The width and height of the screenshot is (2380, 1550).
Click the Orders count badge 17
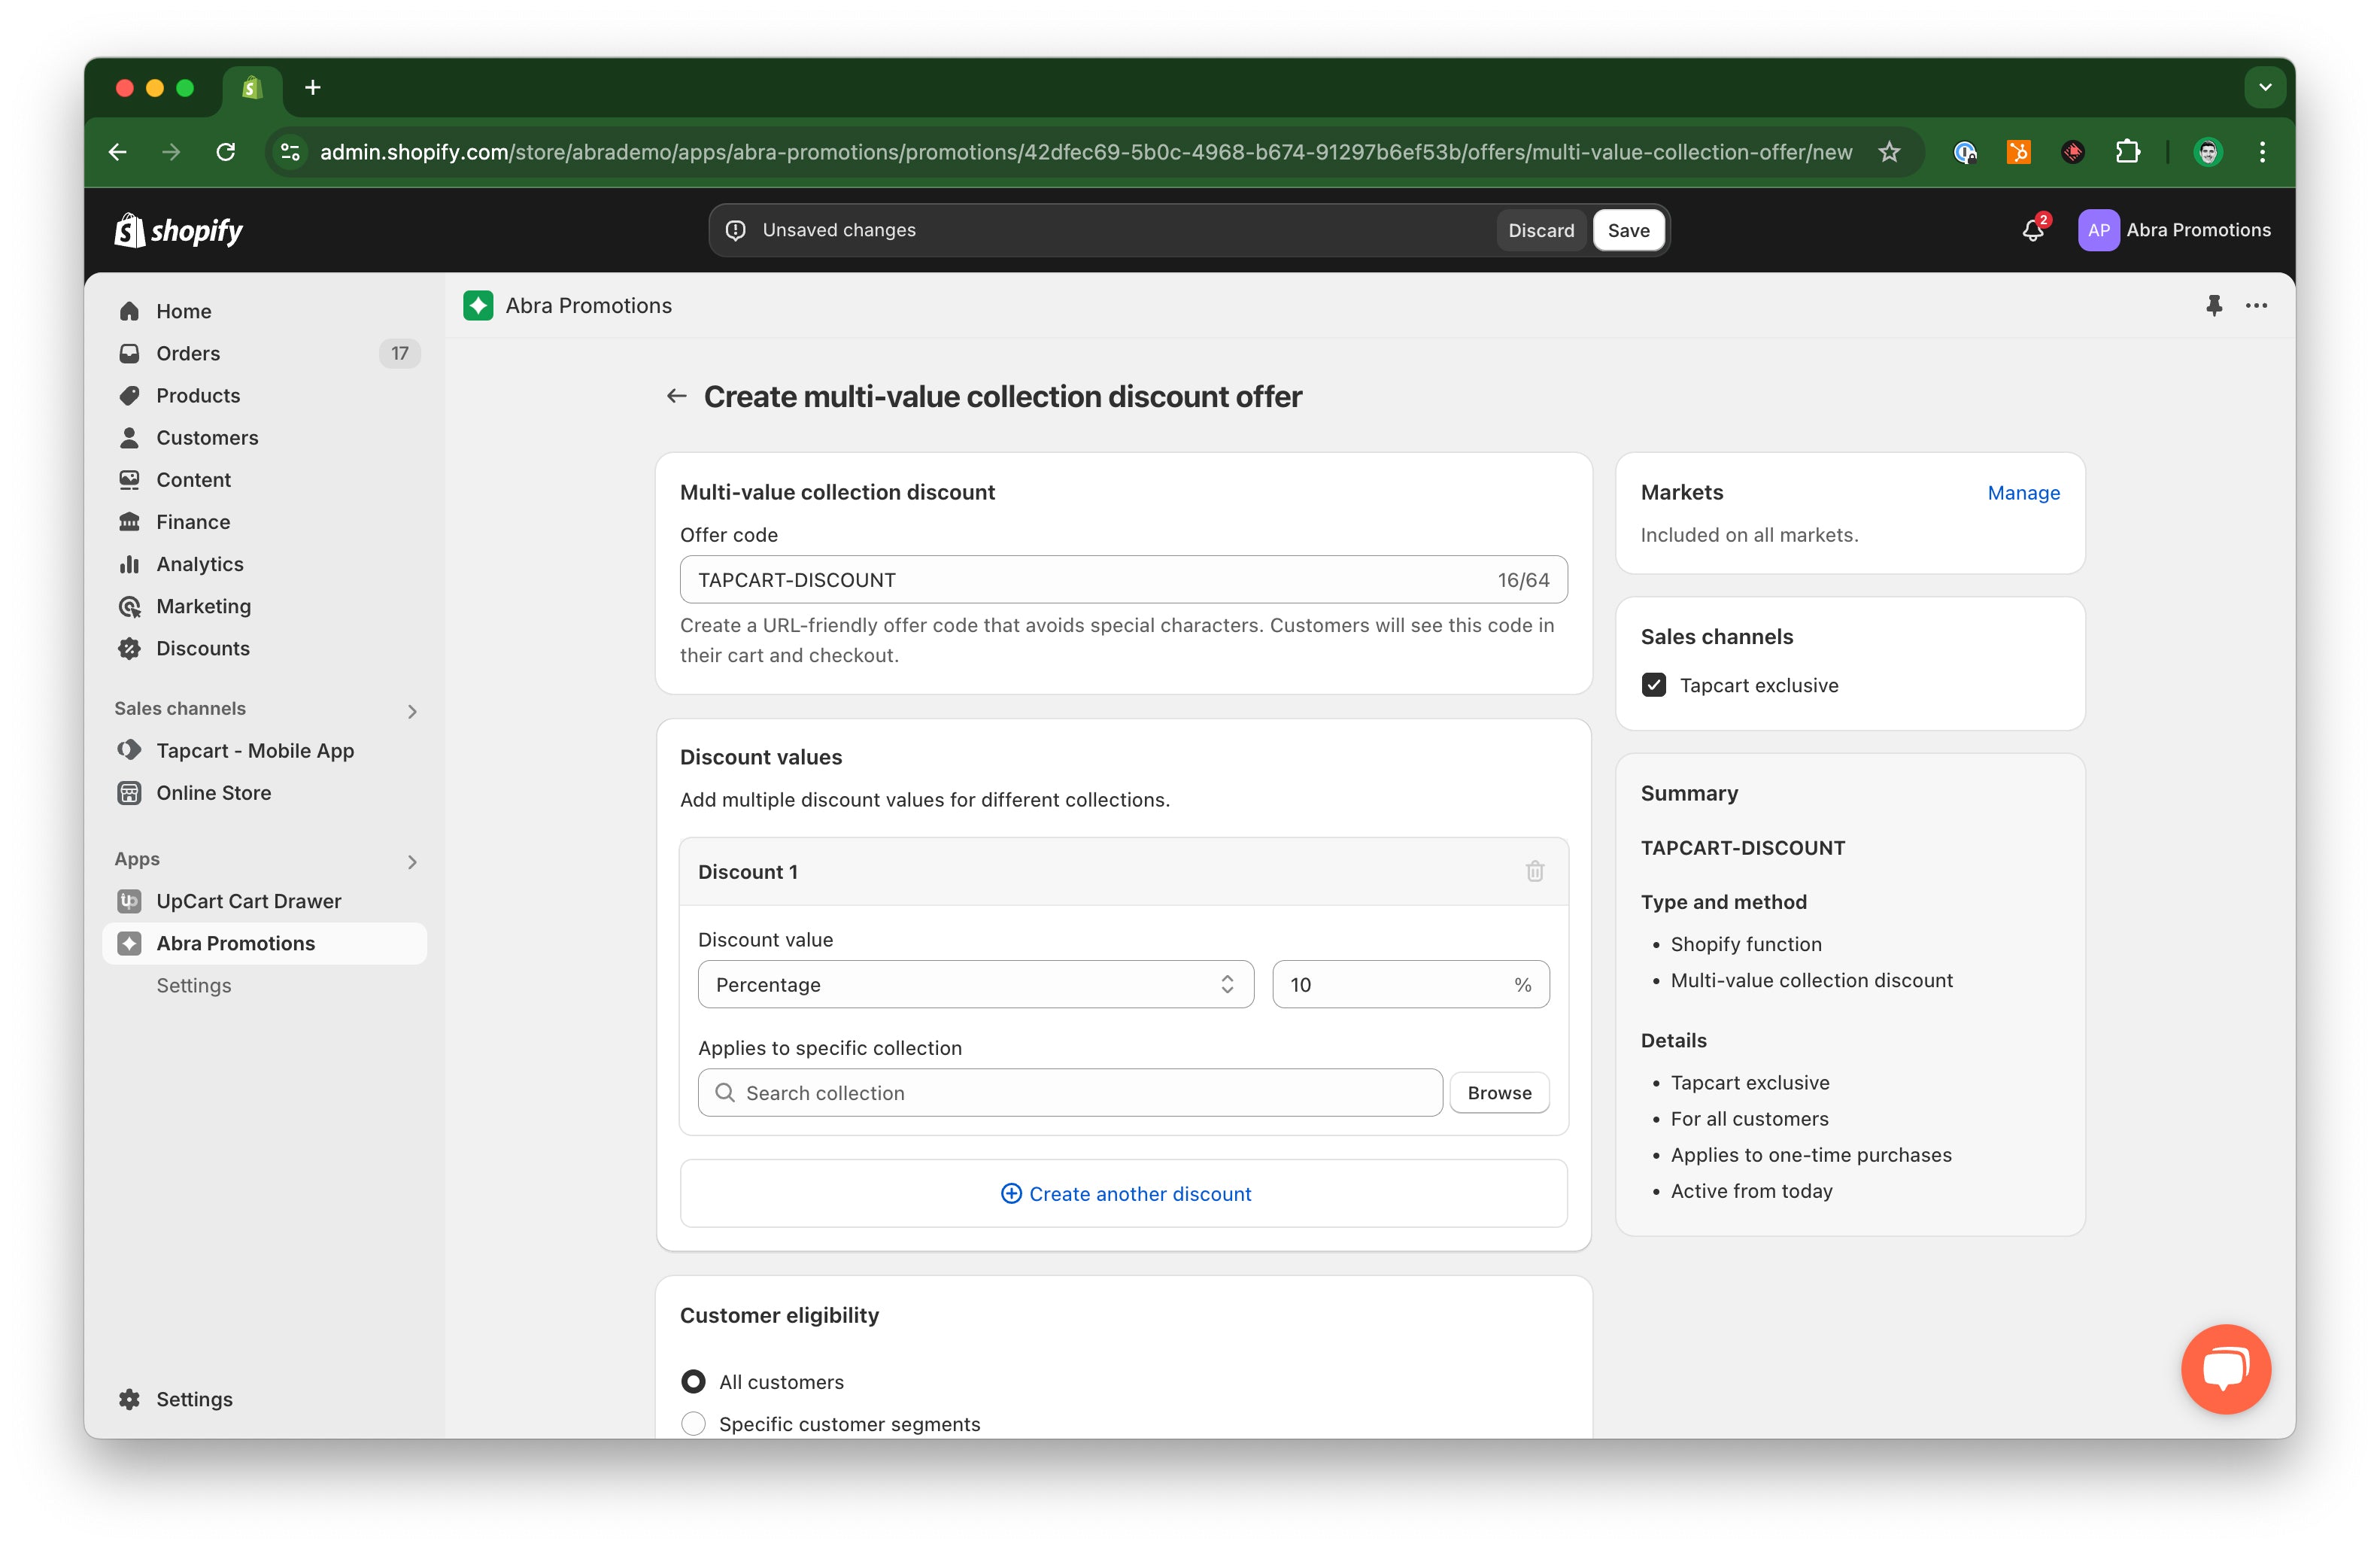(x=400, y=353)
